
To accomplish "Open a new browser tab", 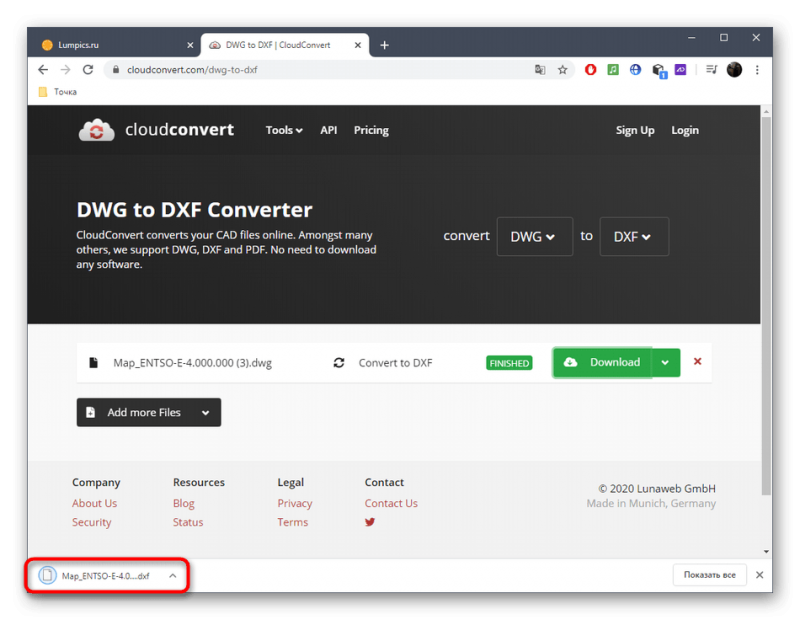I will pyautogui.click(x=384, y=45).
